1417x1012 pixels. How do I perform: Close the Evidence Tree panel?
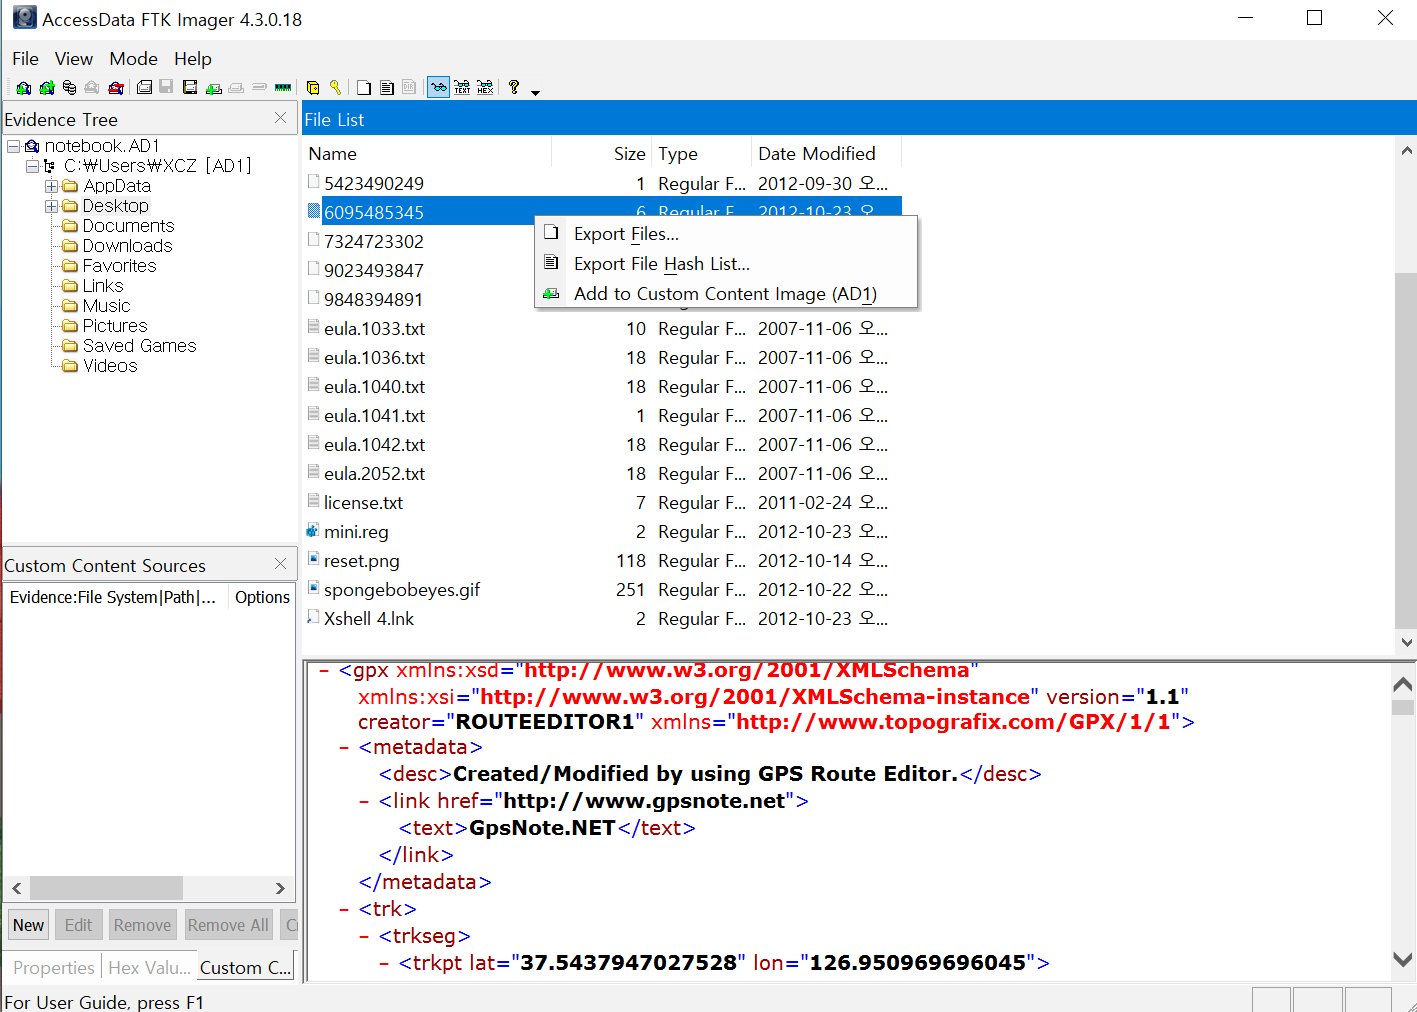pos(281,118)
